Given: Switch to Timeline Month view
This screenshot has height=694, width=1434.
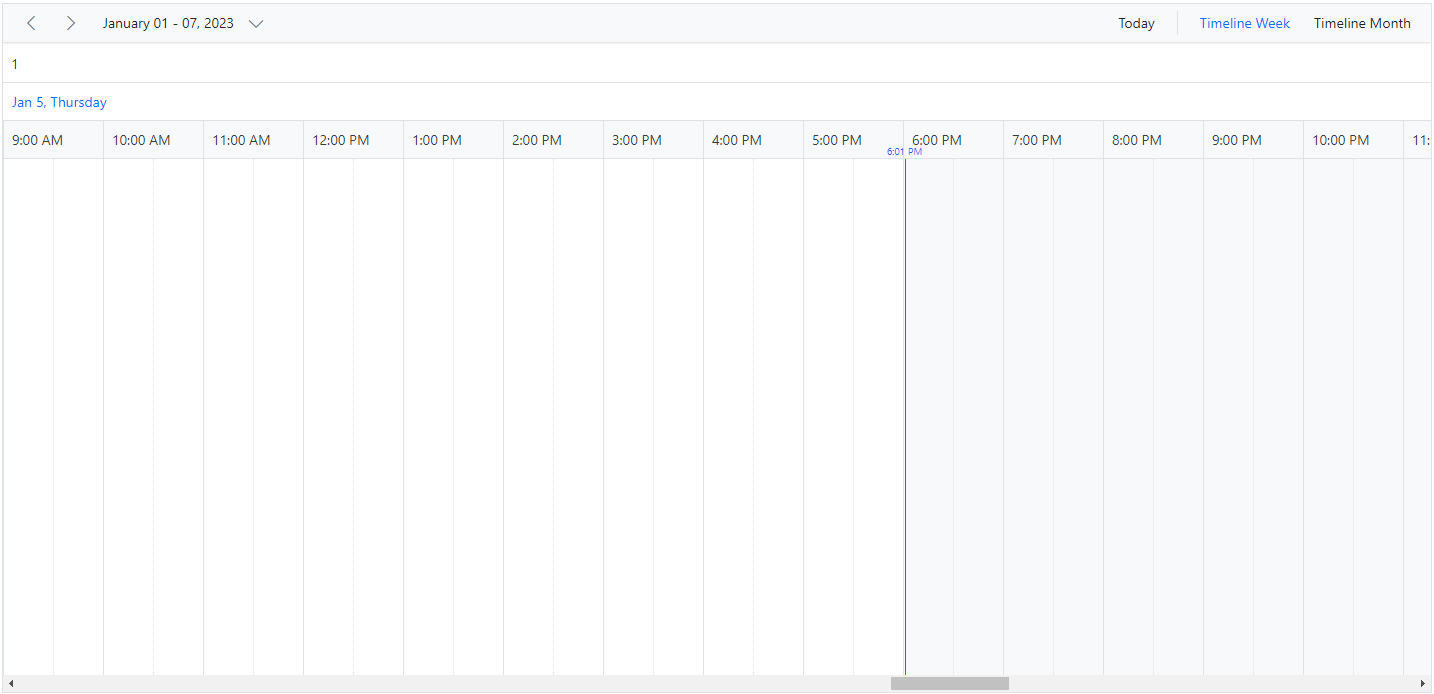Looking at the screenshot, I should (1362, 23).
